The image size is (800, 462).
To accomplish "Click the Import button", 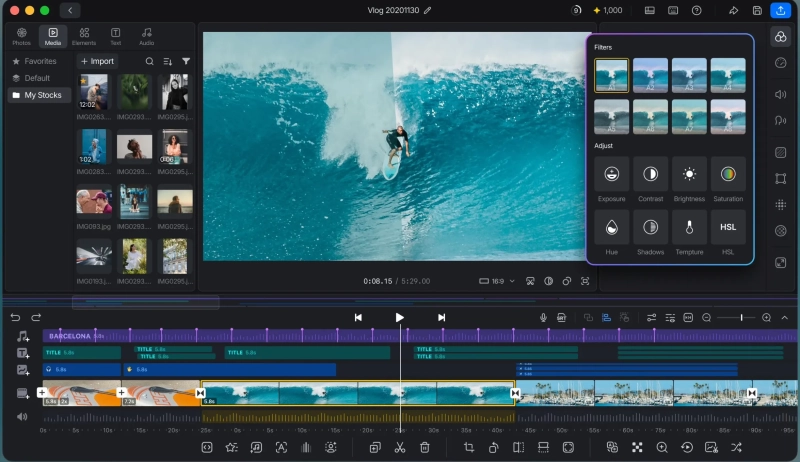I will coord(97,61).
